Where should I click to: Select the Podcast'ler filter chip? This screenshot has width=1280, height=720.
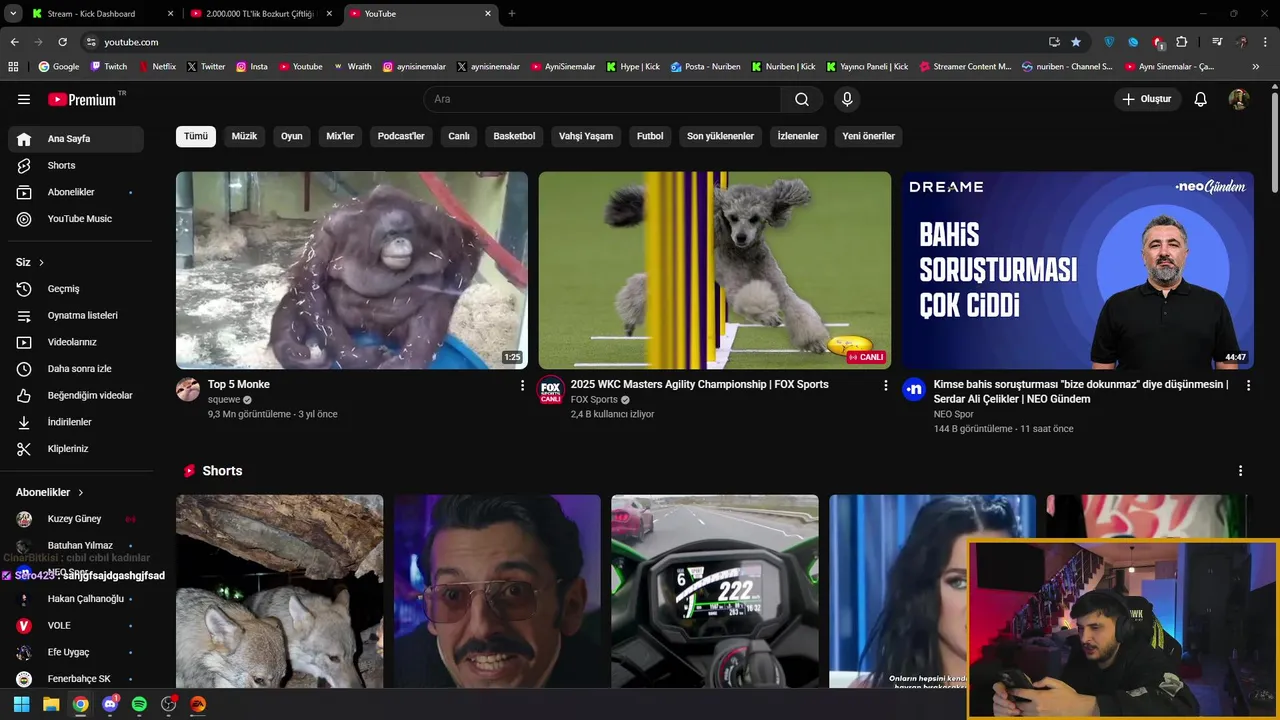(401, 136)
